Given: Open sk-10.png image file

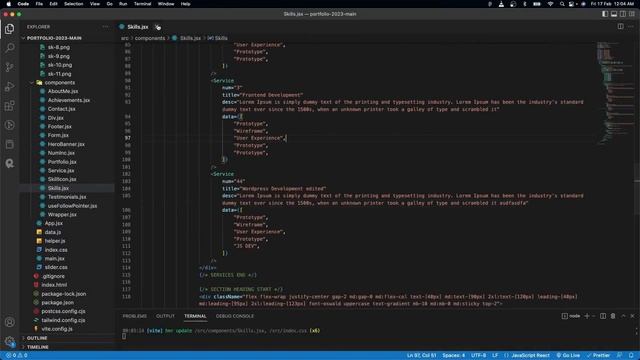Looking at the screenshot, I should (60, 65).
